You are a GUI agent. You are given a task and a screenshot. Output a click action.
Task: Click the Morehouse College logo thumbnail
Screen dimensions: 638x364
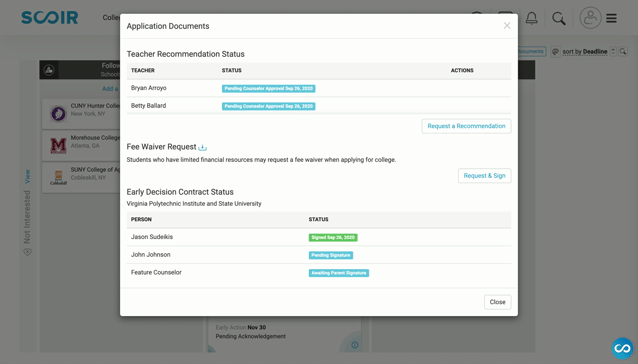pos(58,146)
